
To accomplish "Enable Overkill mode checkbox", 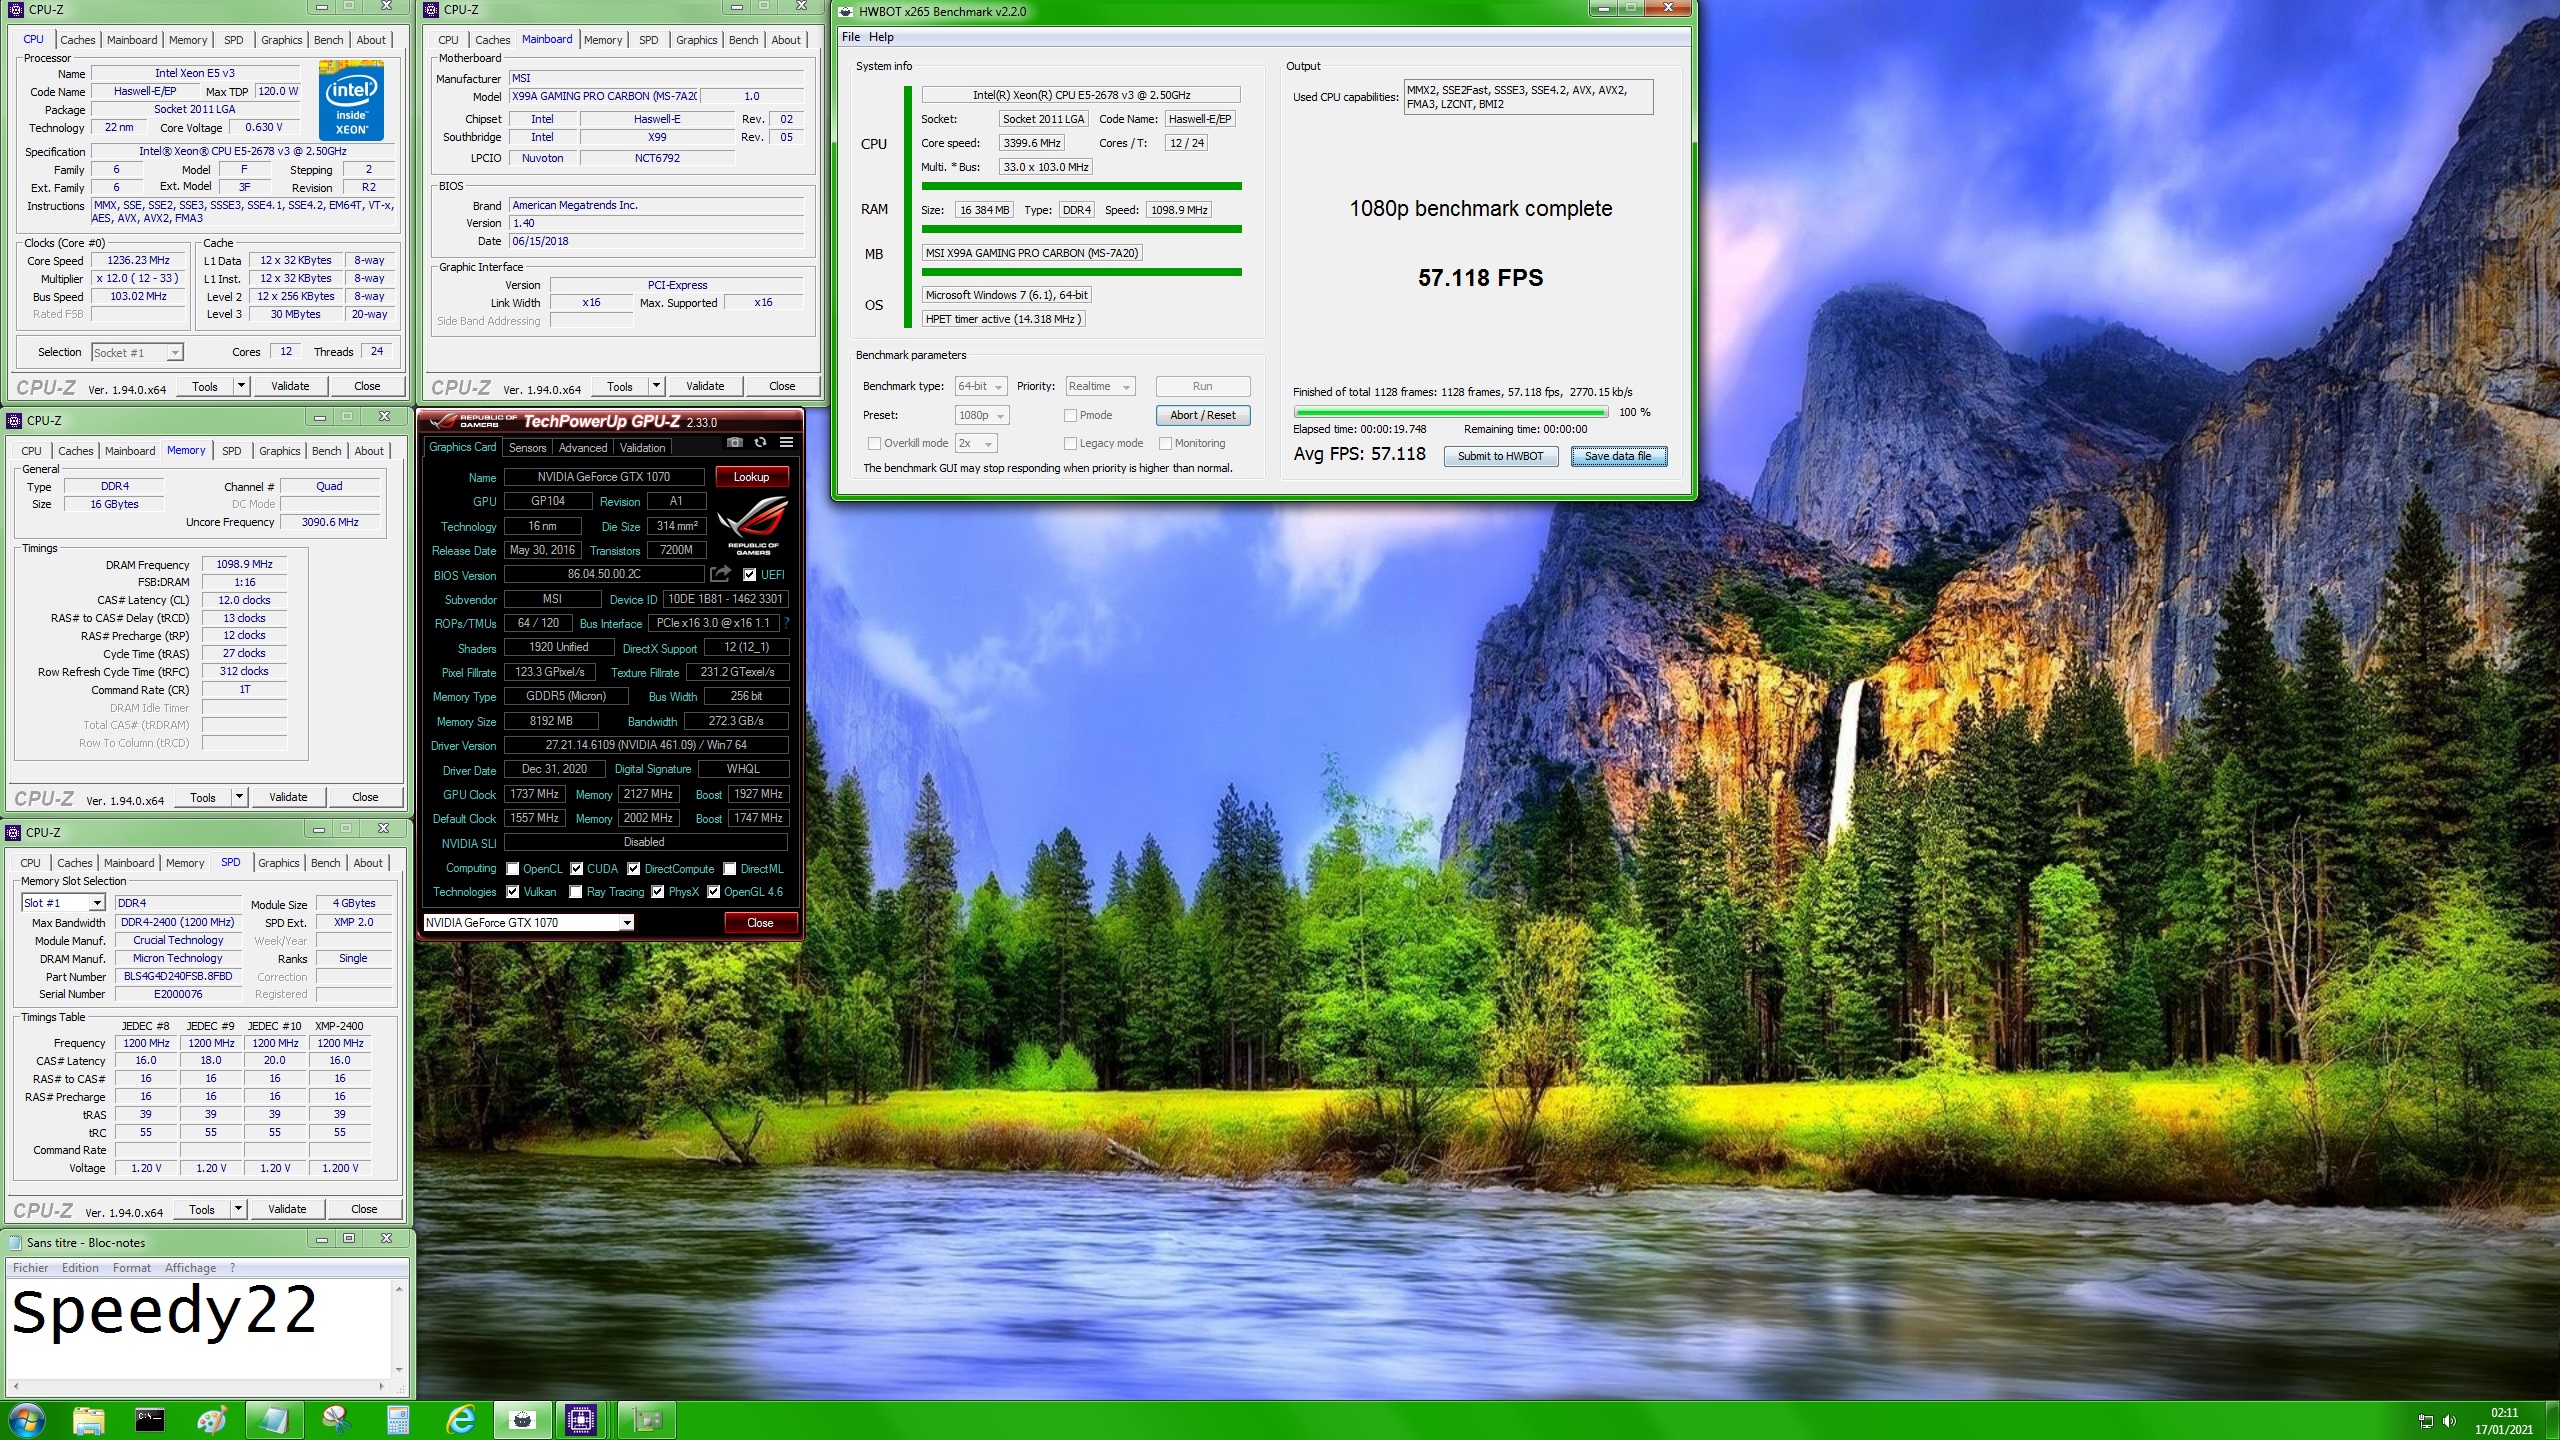I will pyautogui.click(x=874, y=443).
